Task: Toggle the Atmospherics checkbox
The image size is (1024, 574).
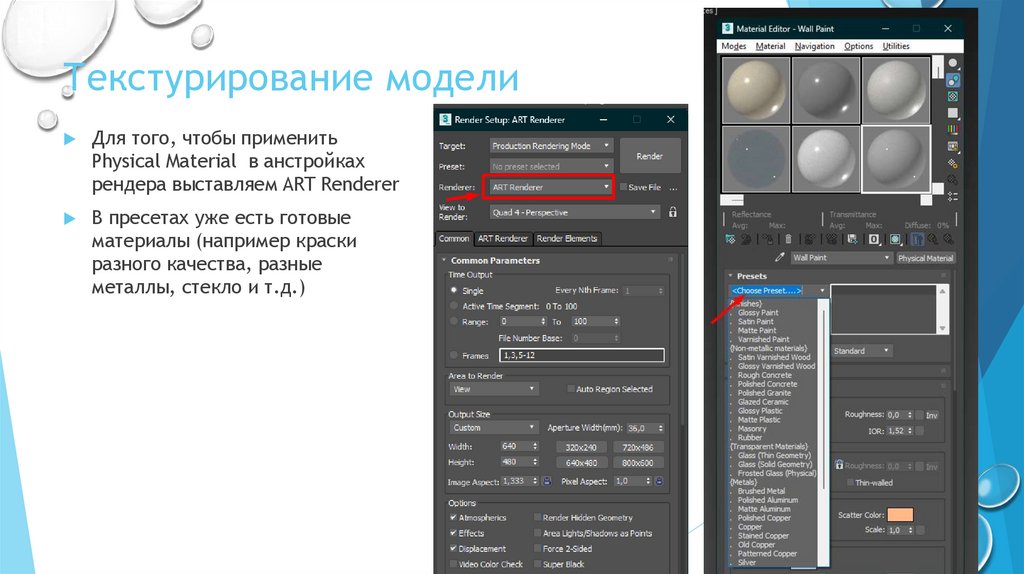Action: pos(453,517)
